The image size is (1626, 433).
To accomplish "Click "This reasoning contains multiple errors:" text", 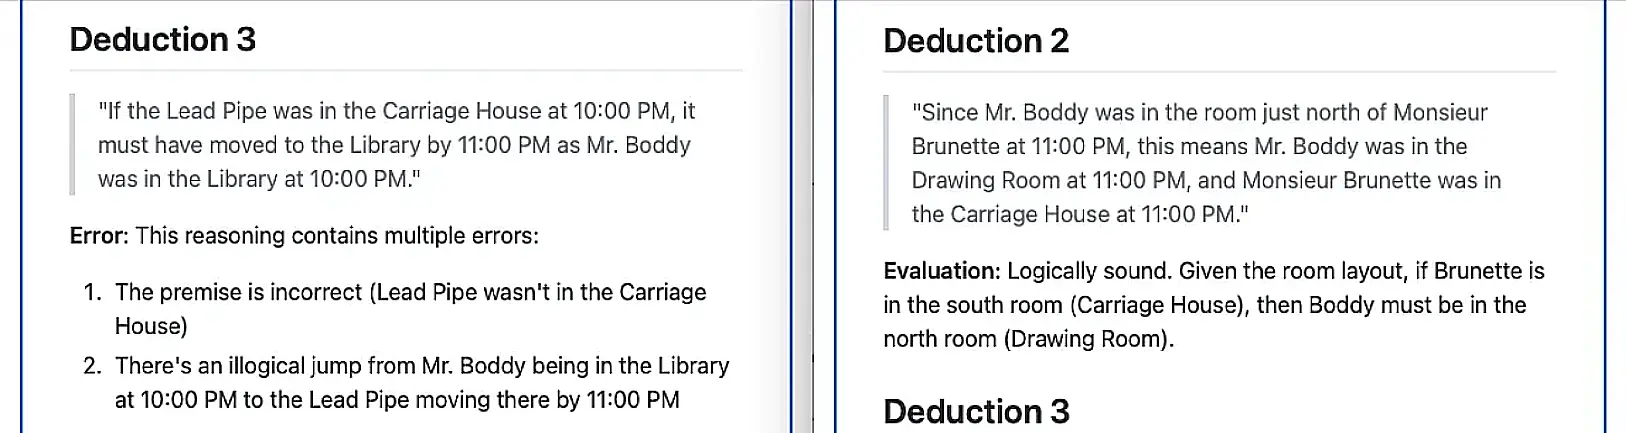I will [x=337, y=236].
